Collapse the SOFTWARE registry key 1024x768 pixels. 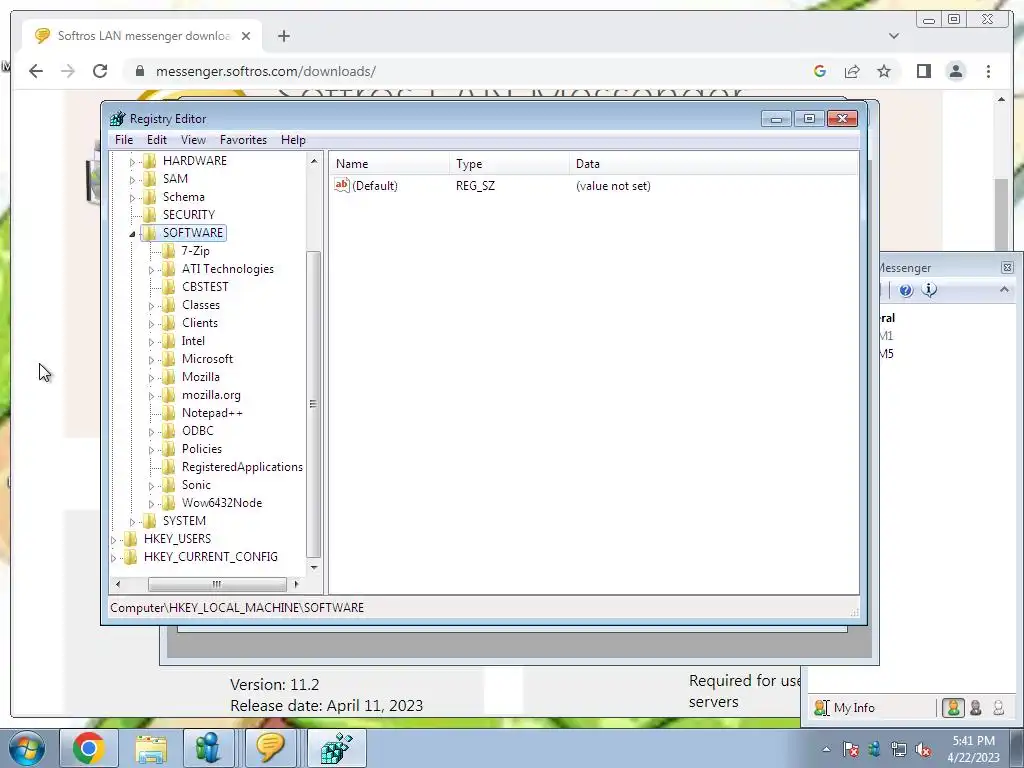tap(132, 233)
